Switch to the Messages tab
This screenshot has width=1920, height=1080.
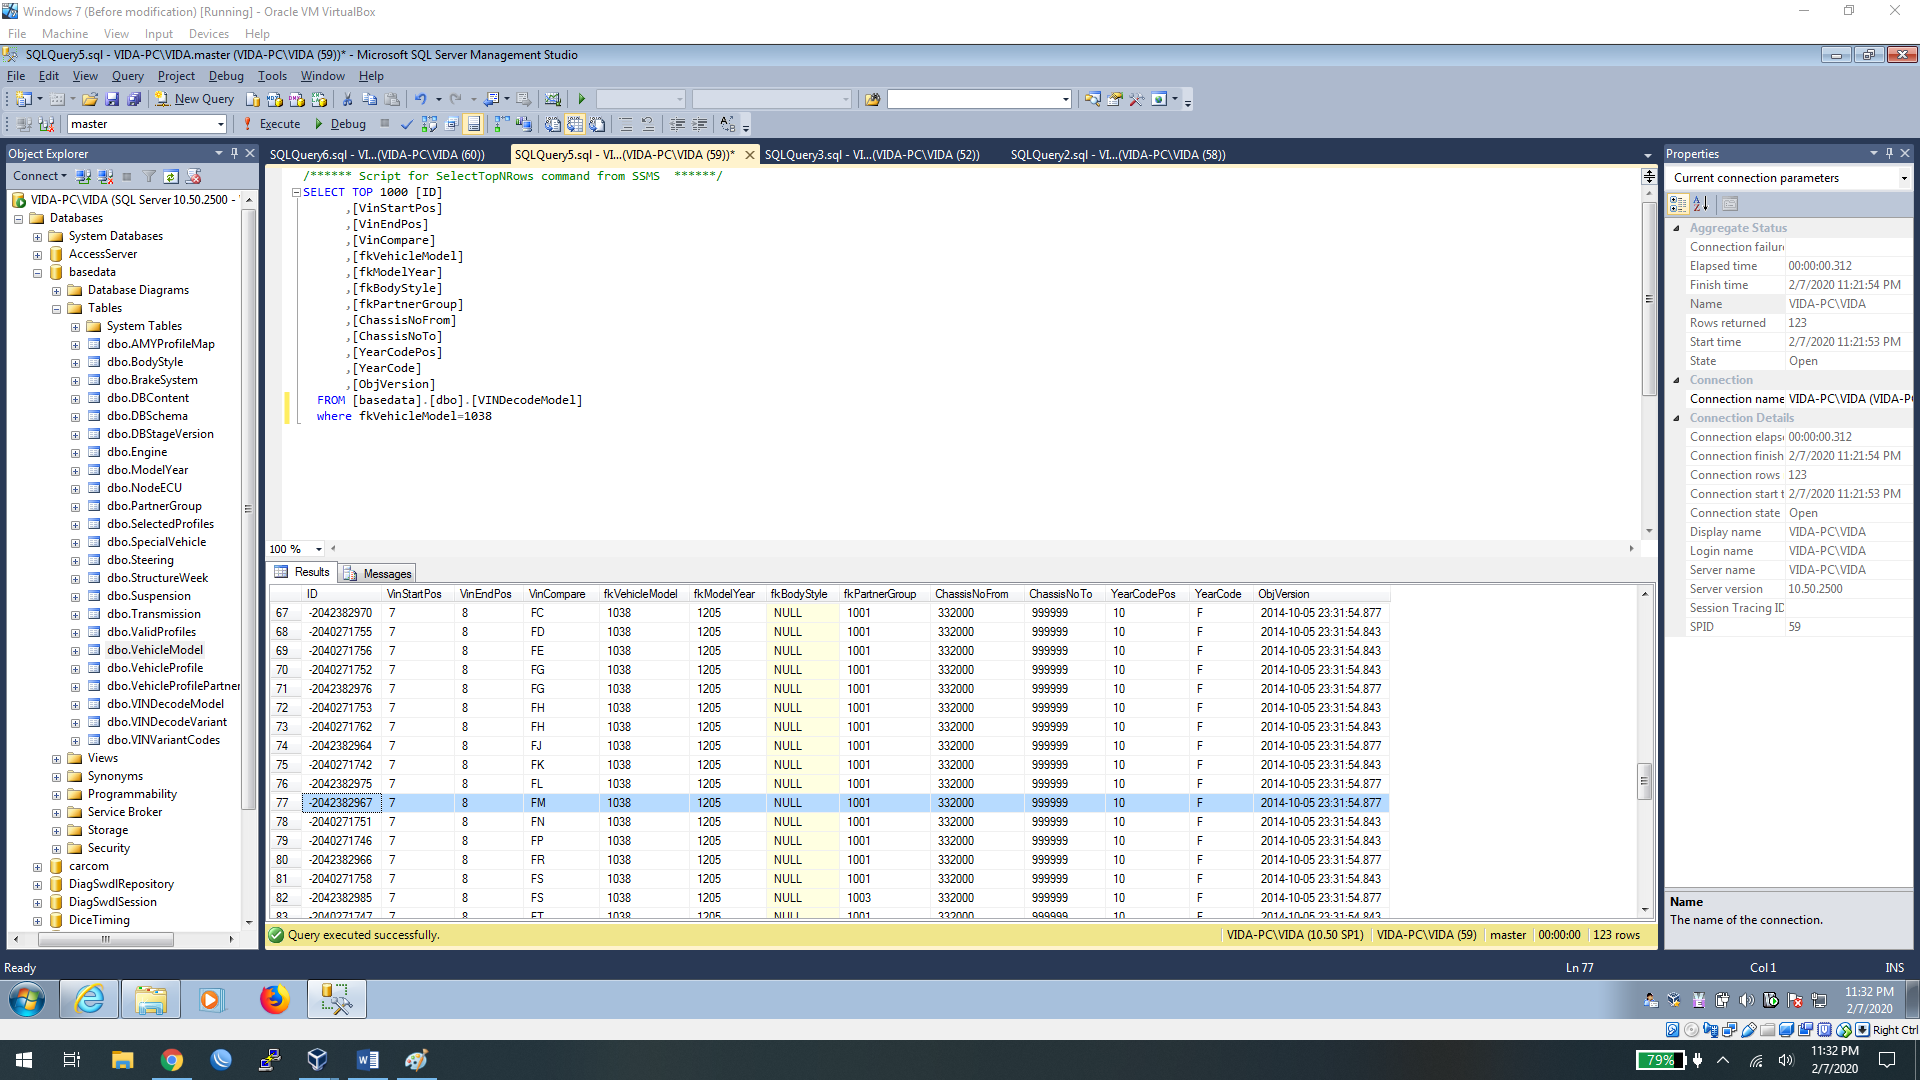[378, 573]
